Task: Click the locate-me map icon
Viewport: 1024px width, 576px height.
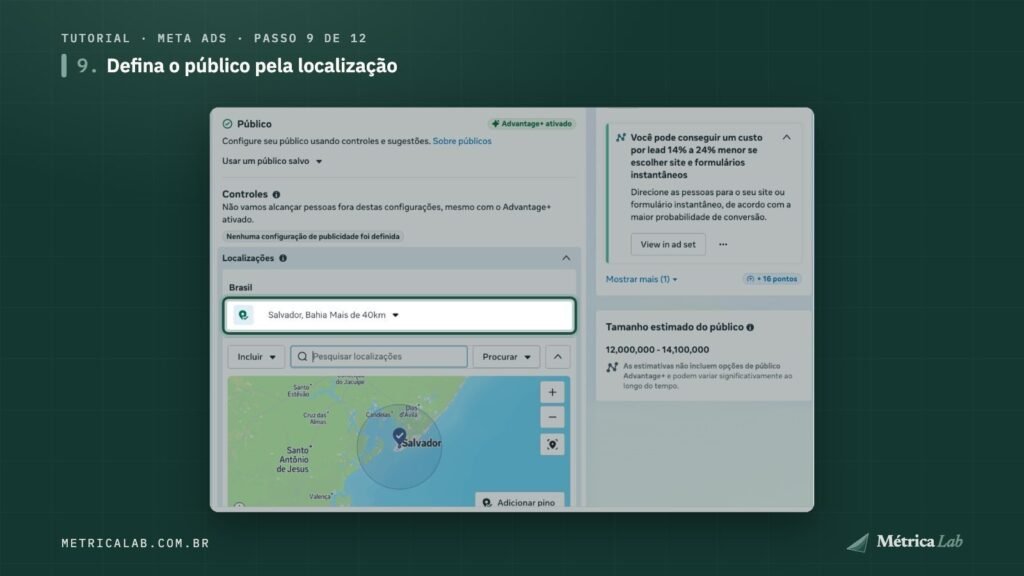Action: [x=552, y=445]
